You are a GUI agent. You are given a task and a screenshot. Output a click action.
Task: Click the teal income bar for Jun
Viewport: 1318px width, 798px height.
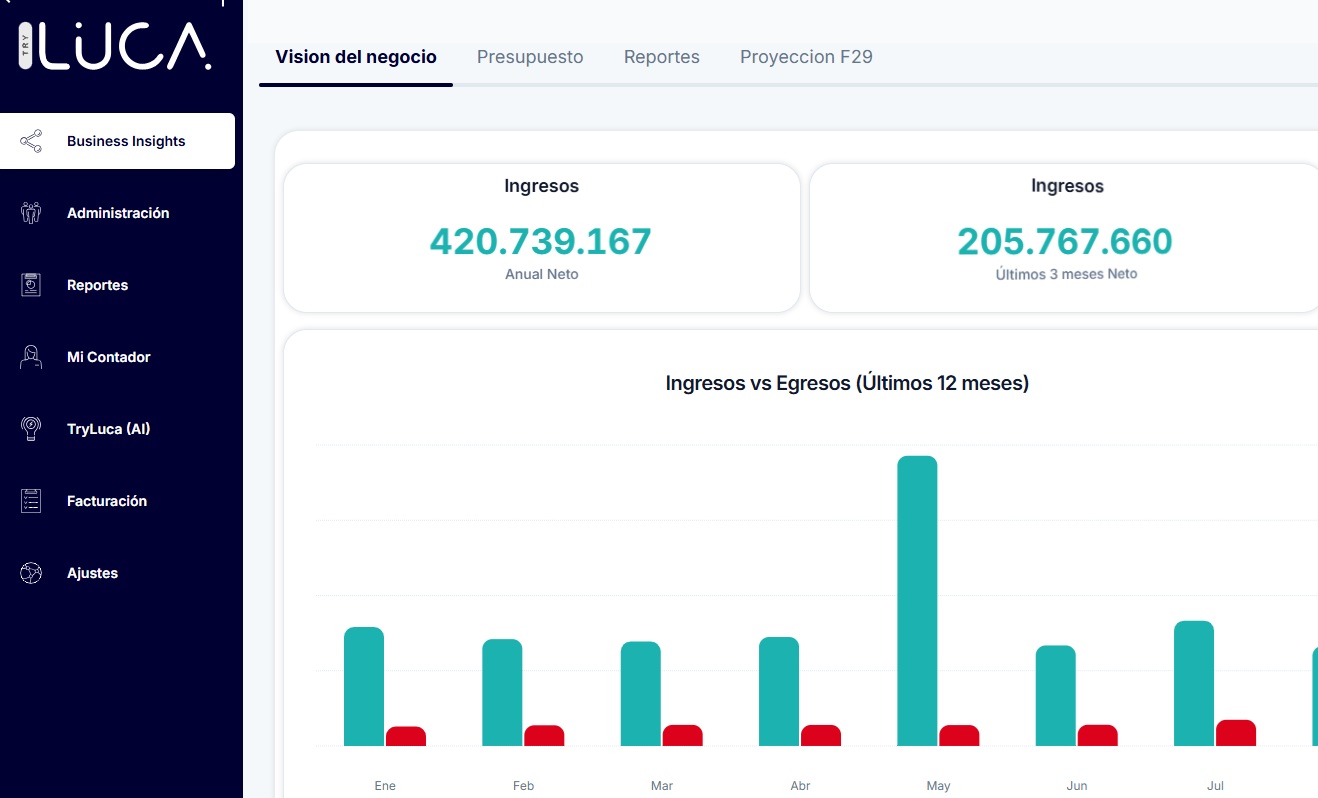coord(1056,696)
